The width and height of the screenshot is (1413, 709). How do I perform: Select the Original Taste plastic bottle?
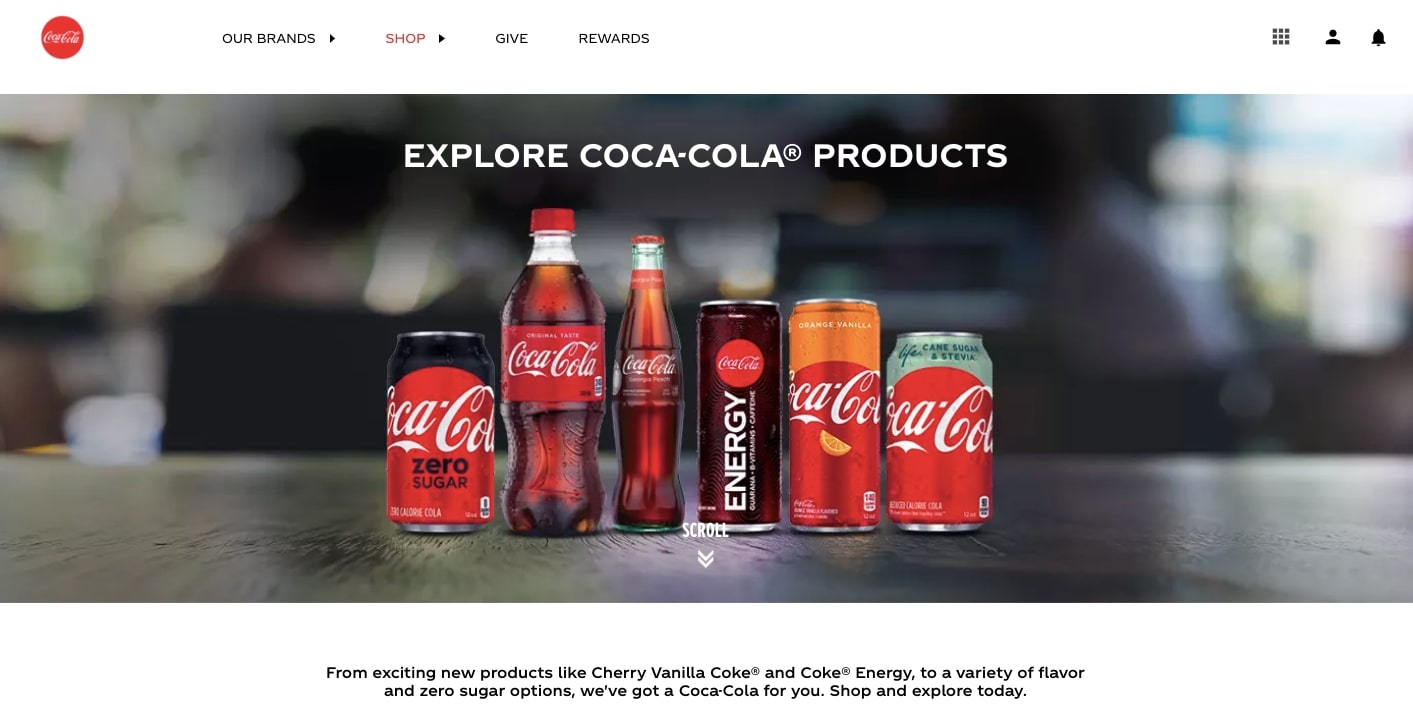pos(553,371)
